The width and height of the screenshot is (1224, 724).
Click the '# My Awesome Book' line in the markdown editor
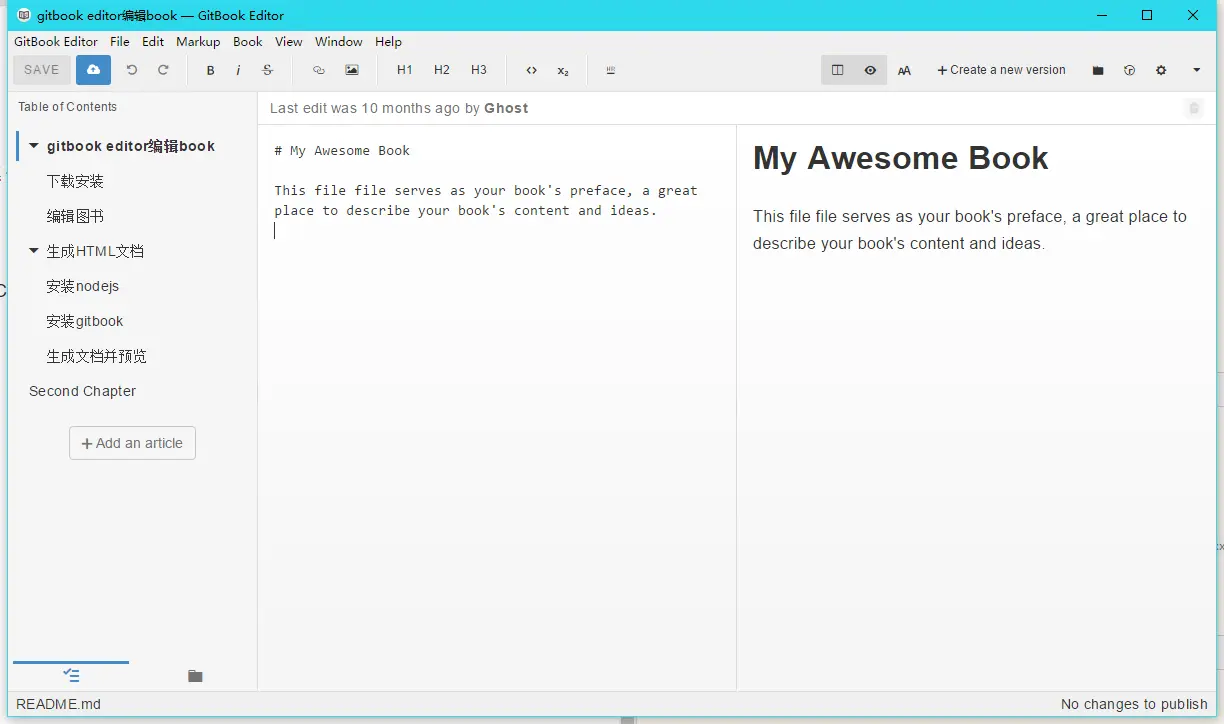(342, 151)
